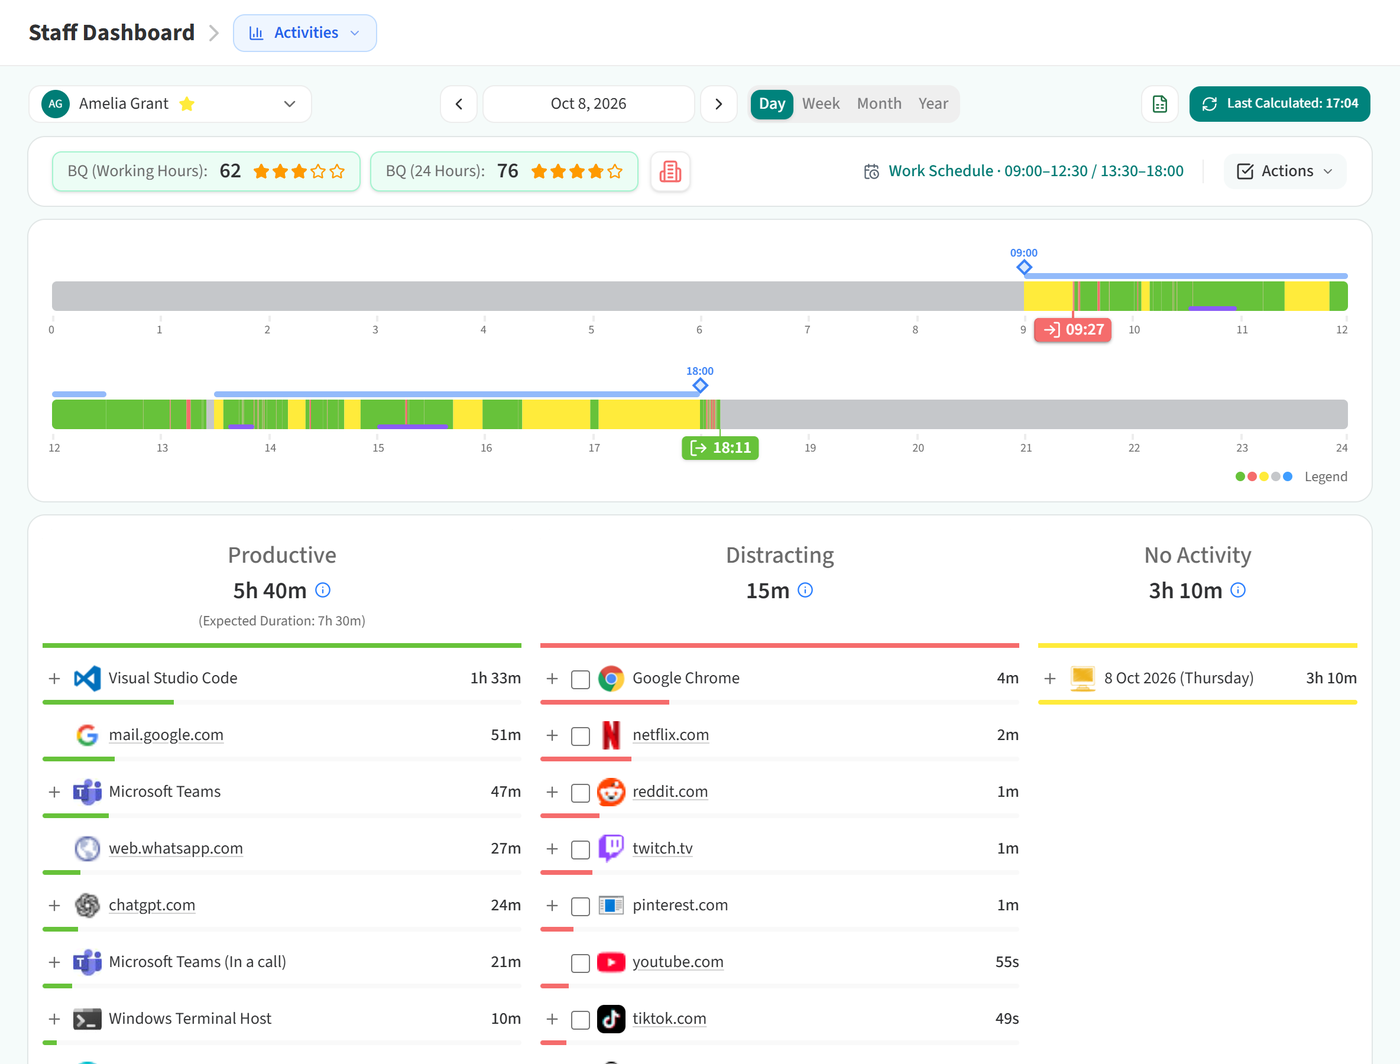Click the 18:11 clock-out badge
The height and width of the screenshot is (1064, 1400).
click(720, 448)
